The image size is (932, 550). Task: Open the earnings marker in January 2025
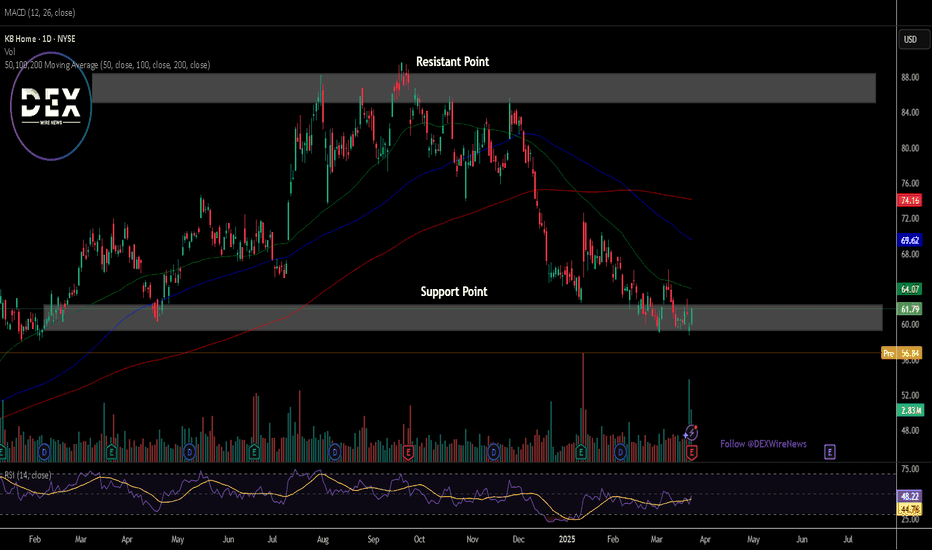click(581, 452)
